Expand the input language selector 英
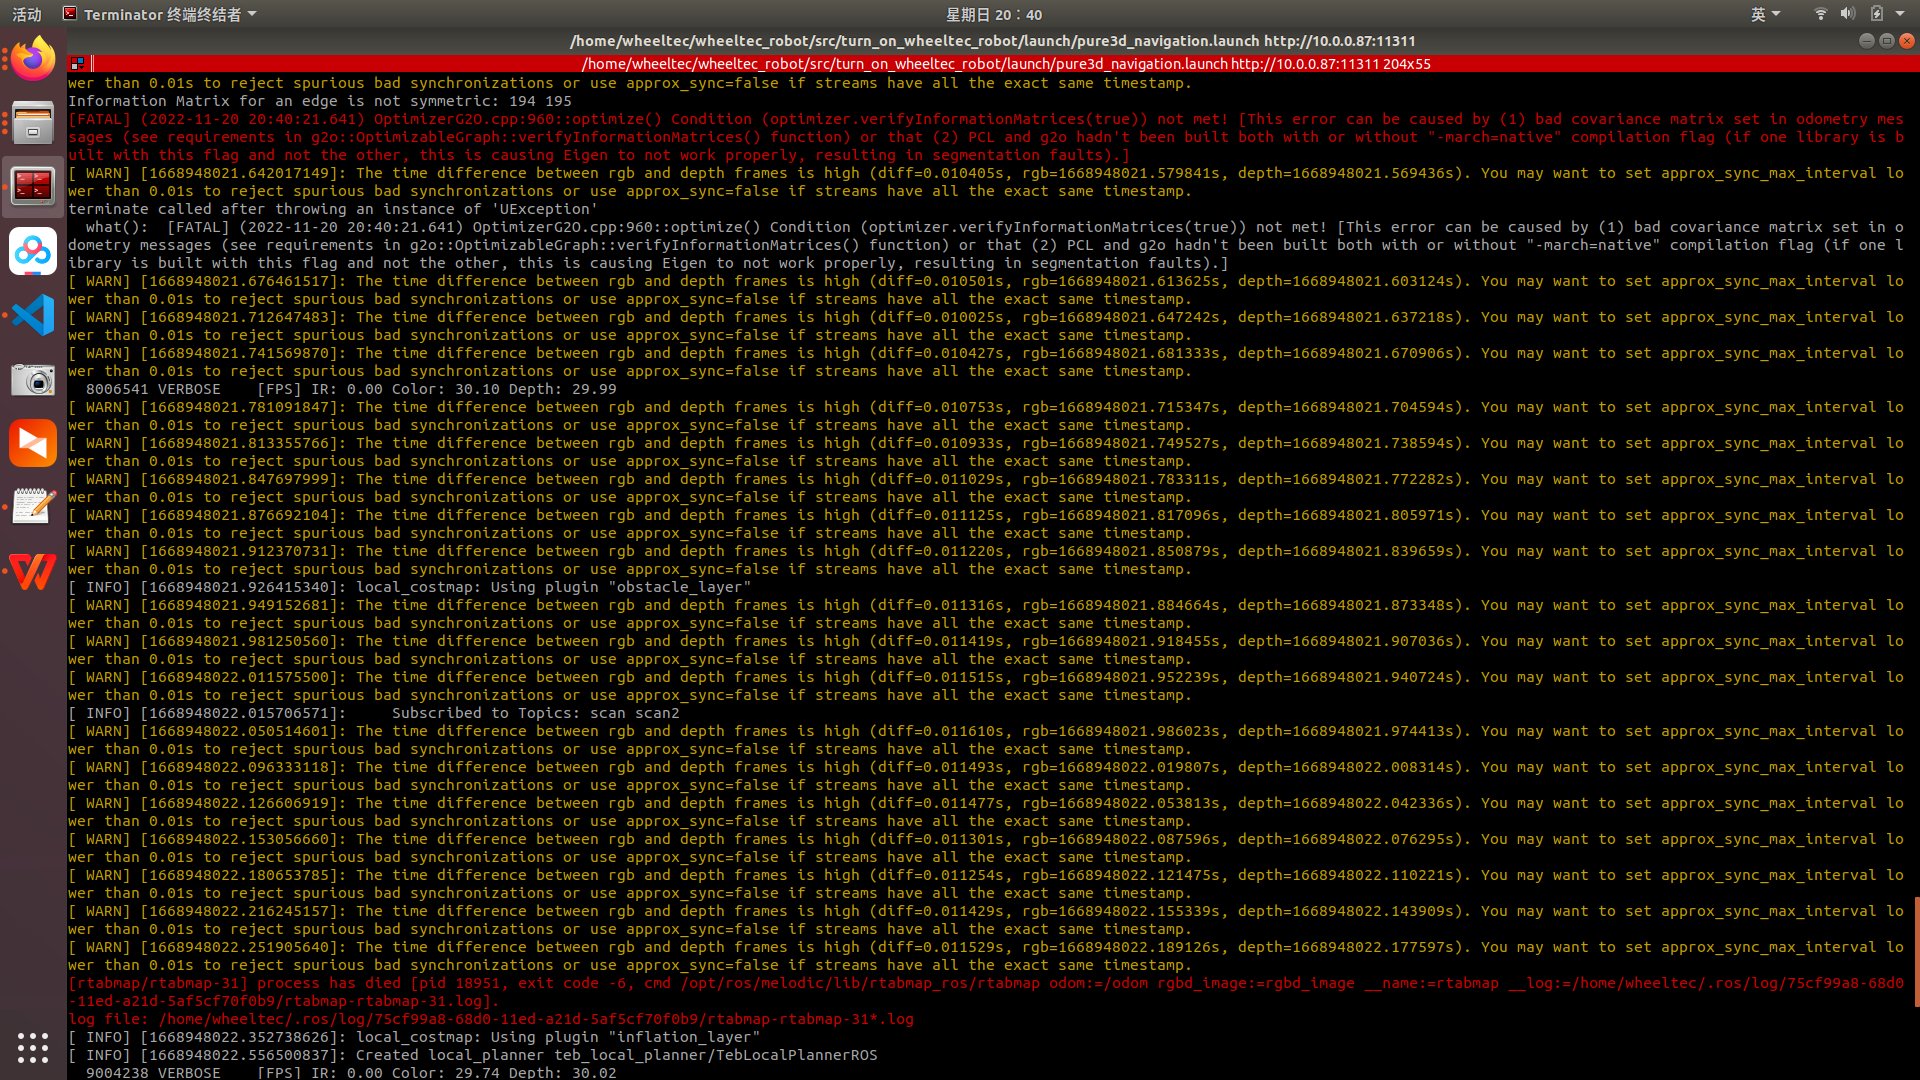This screenshot has width=1920, height=1080. coord(1765,14)
